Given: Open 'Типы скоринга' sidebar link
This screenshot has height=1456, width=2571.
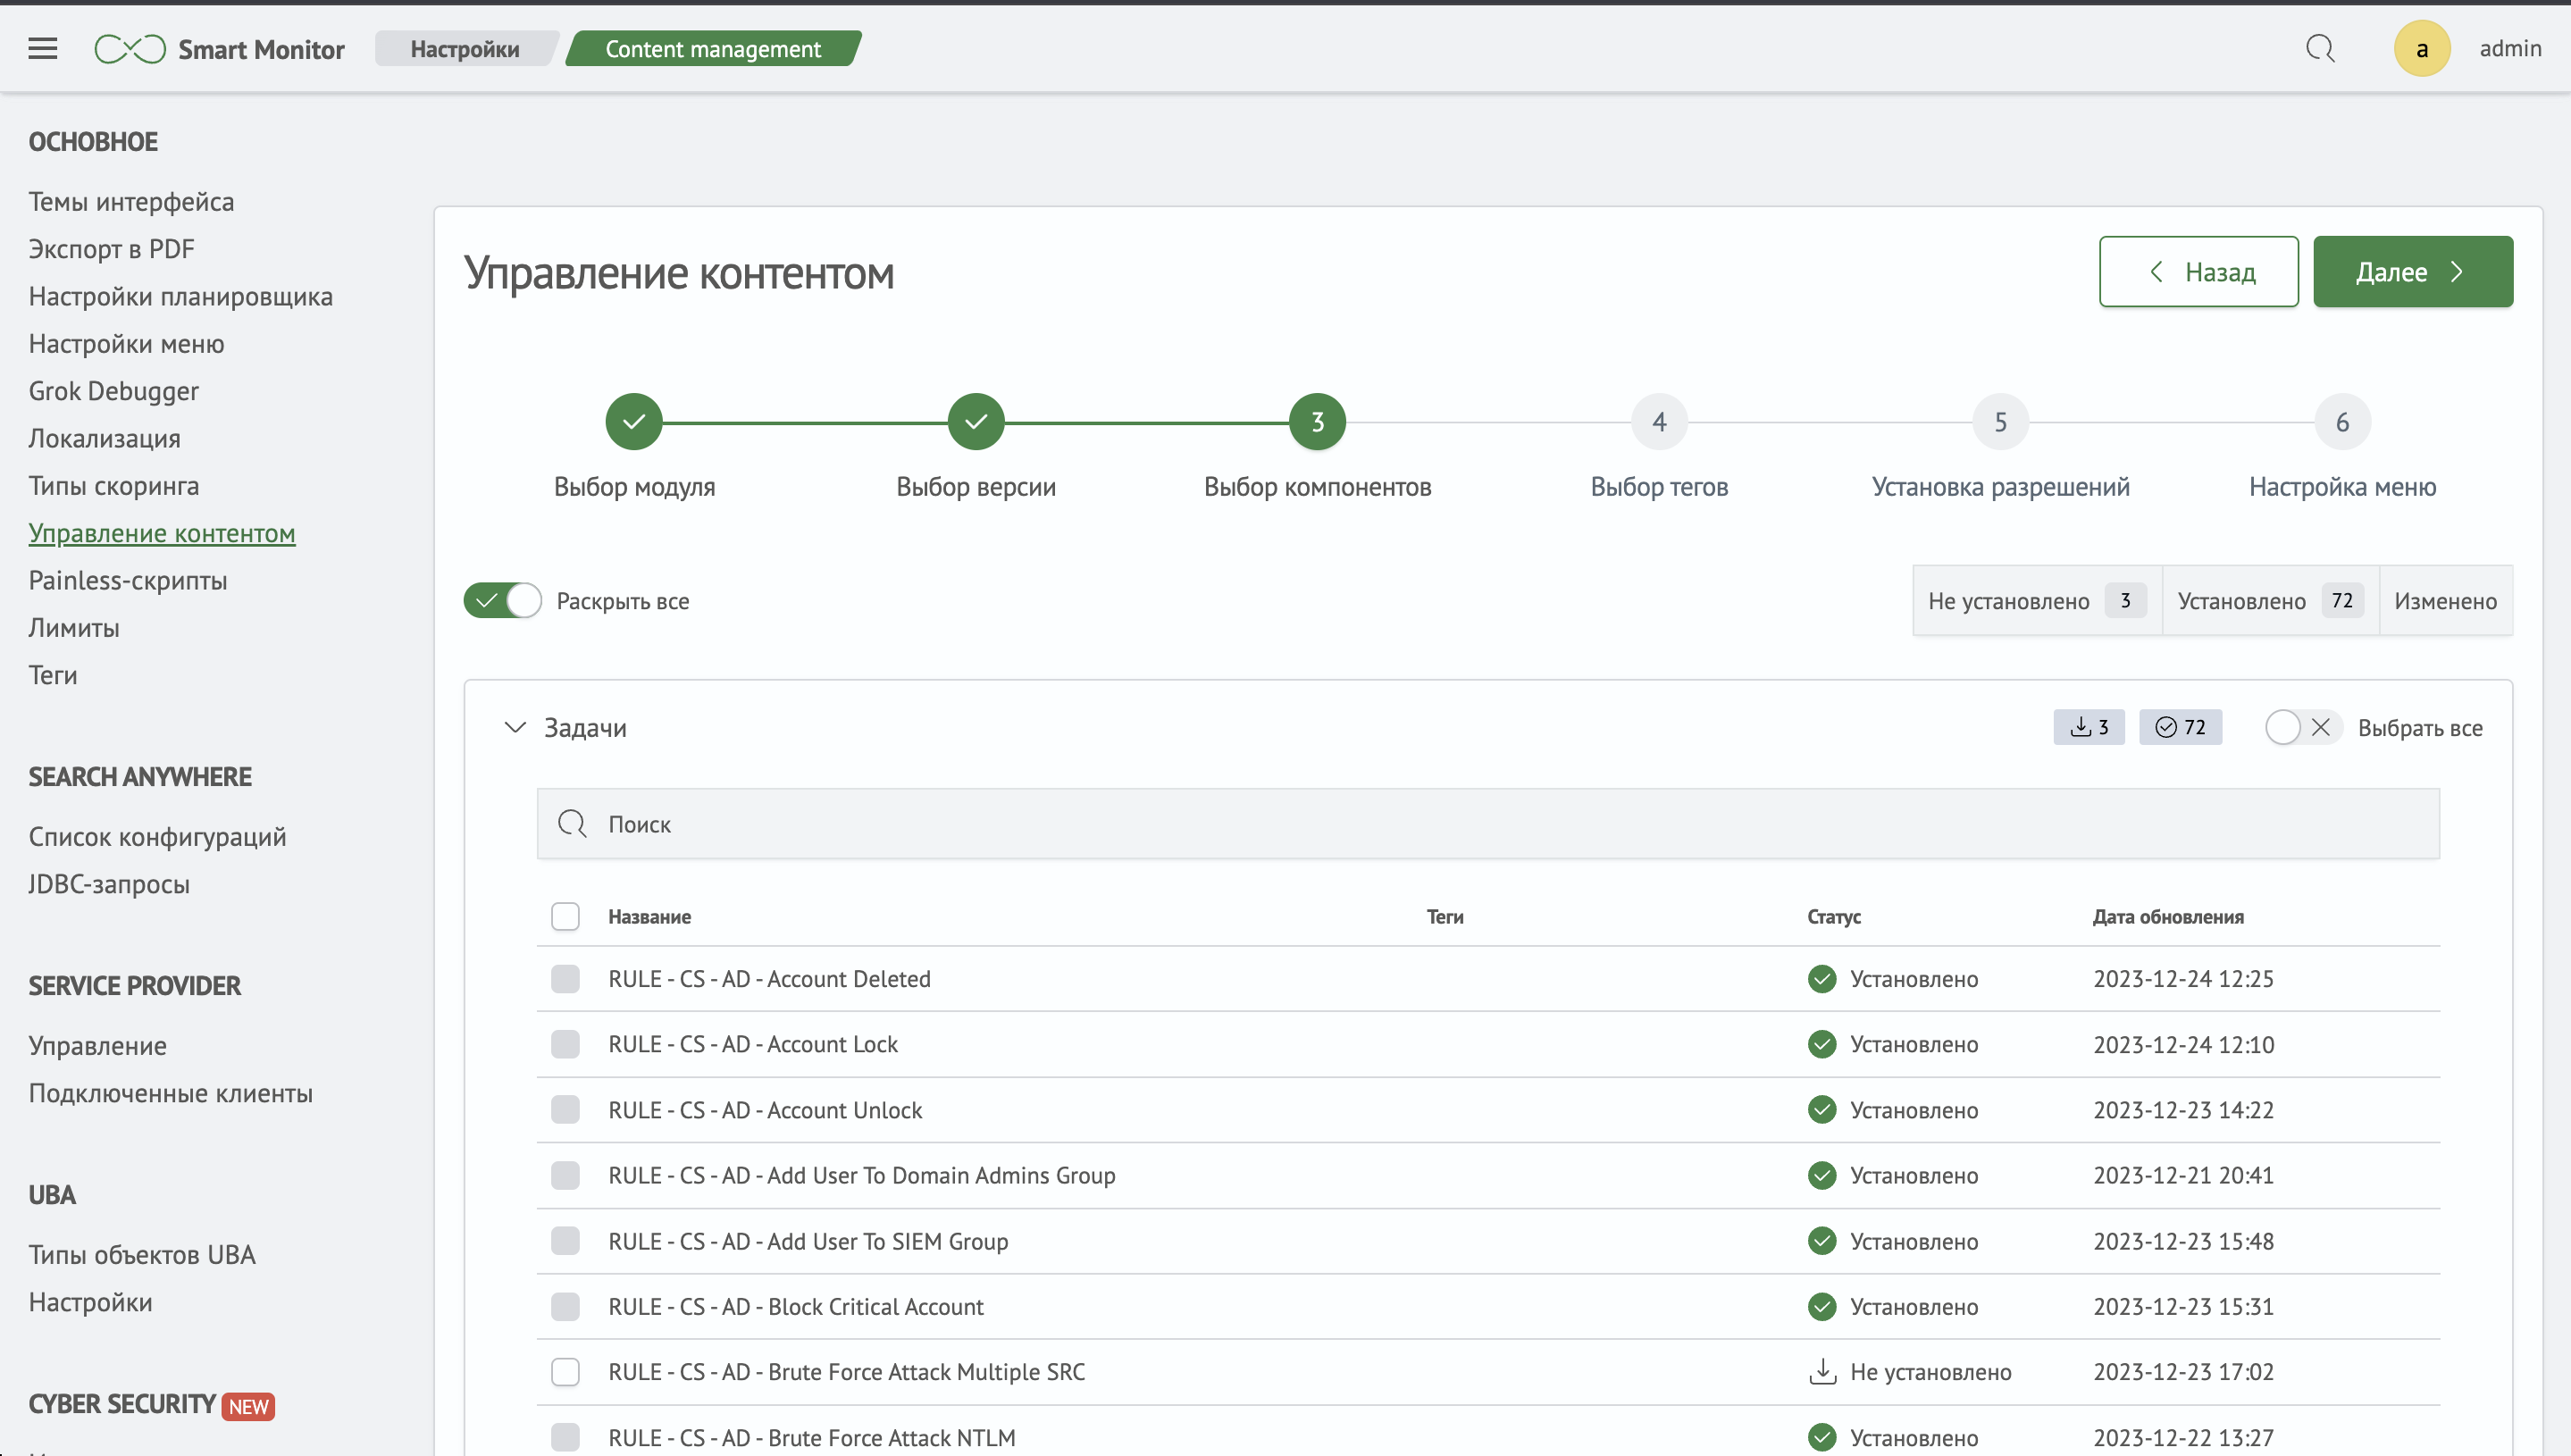Looking at the screenshot, I should click(113, 486).
